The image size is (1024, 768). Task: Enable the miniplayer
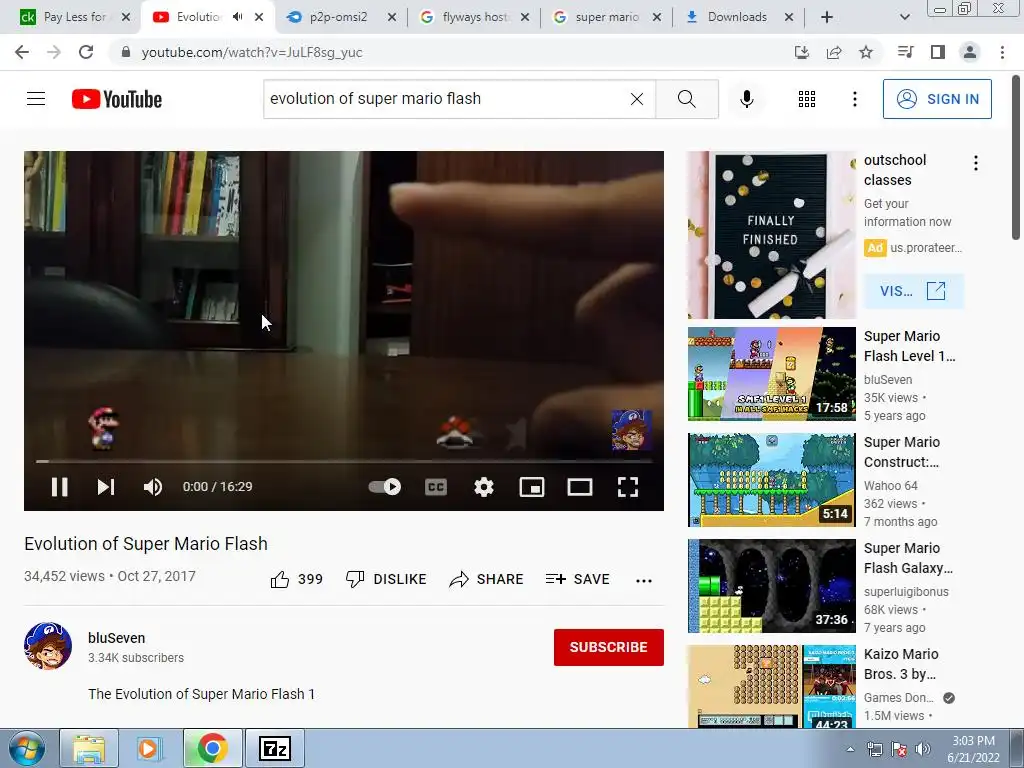(x=532, y=487)
